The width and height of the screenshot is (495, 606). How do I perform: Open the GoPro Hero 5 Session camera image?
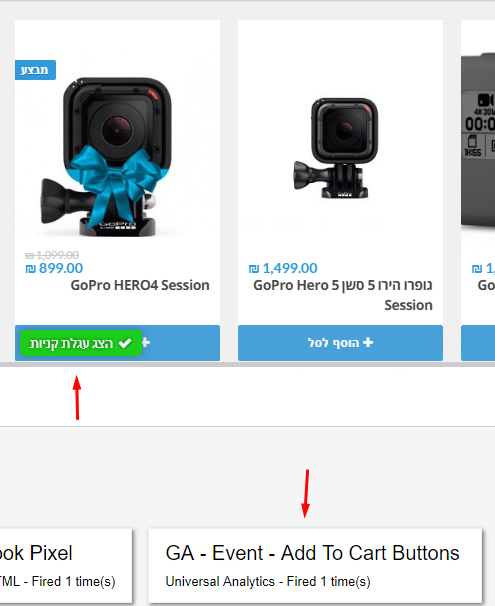pyautogui.click(x=335, y=148)
